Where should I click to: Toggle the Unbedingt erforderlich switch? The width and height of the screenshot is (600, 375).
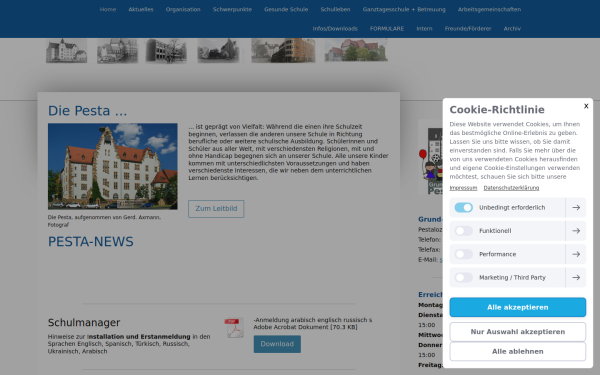463,207
